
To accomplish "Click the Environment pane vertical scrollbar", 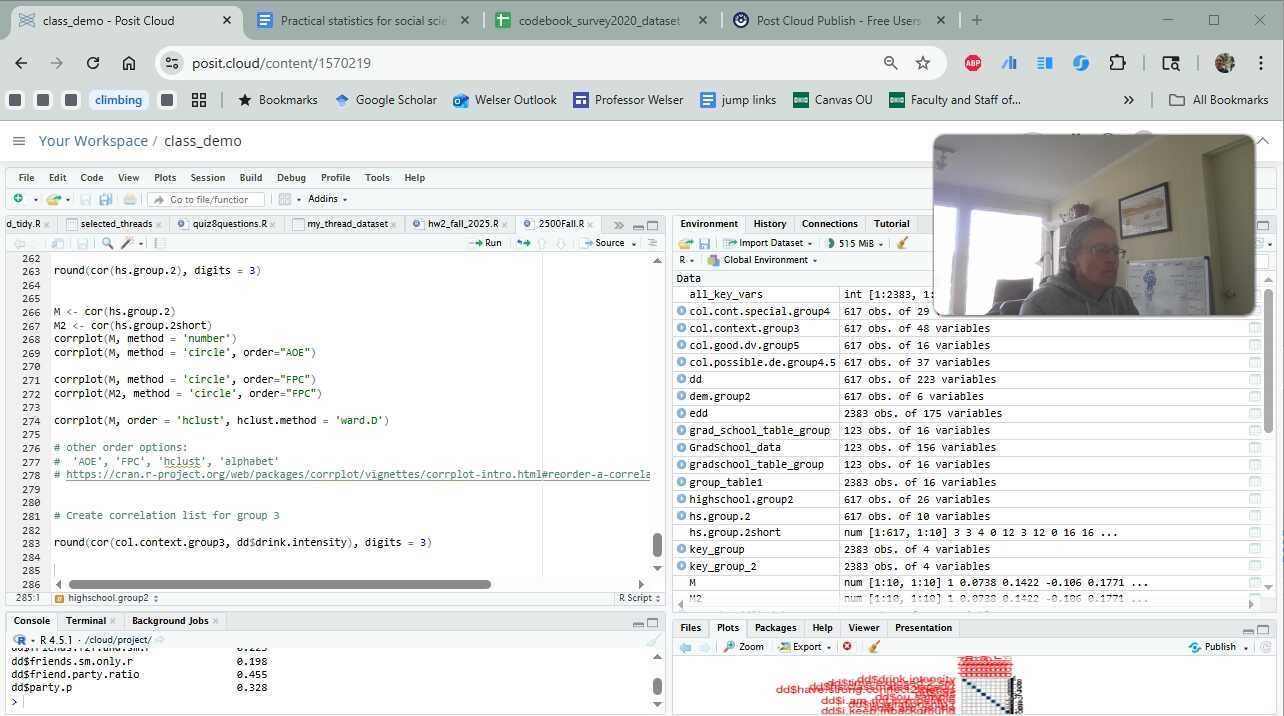I will 1268,361.
